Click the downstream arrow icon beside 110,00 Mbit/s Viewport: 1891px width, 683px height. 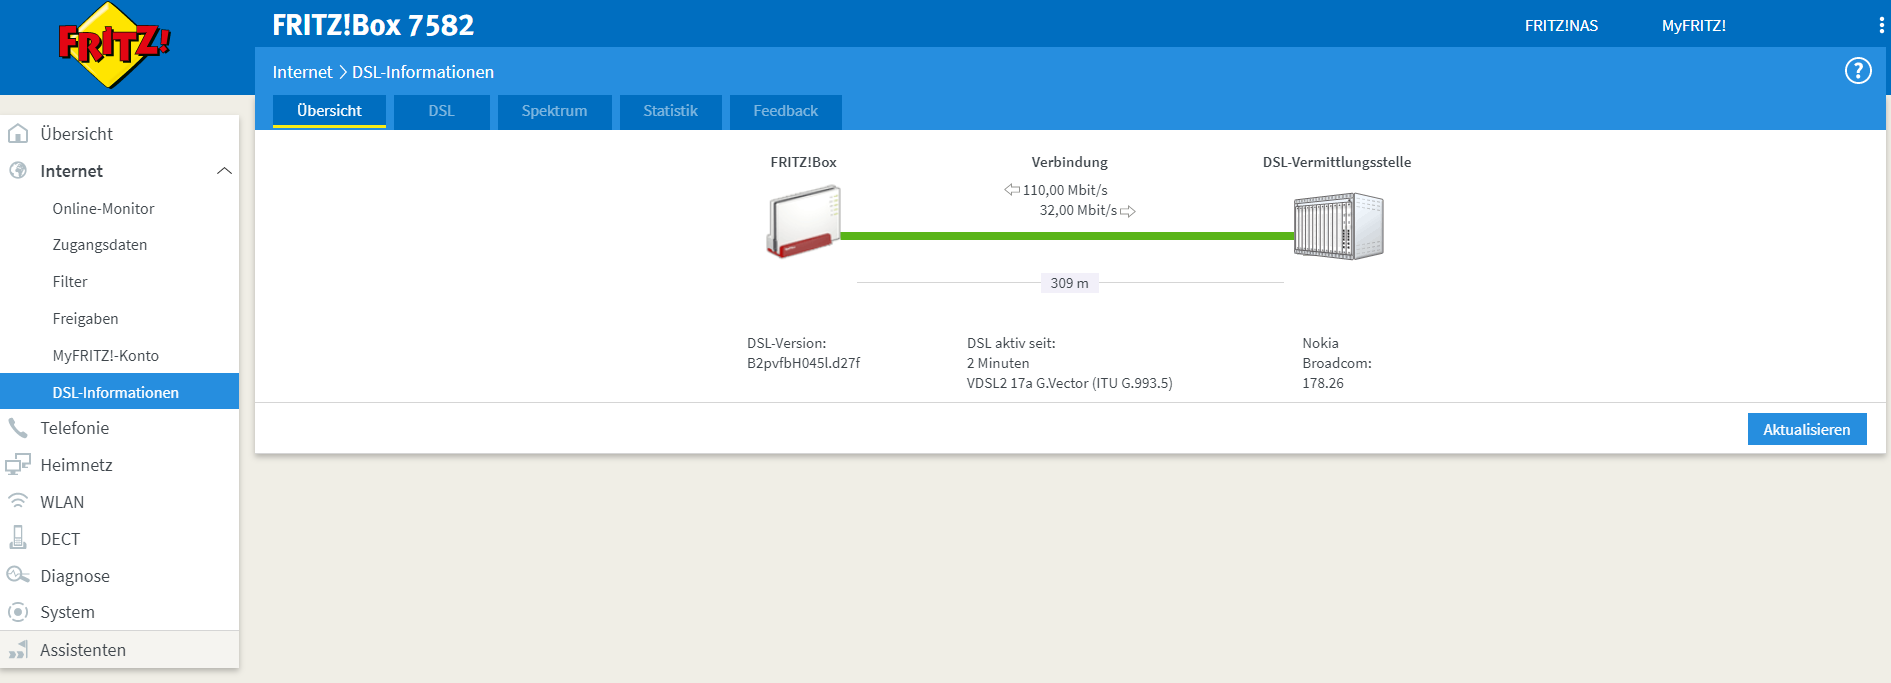(x=1012, y=190)
